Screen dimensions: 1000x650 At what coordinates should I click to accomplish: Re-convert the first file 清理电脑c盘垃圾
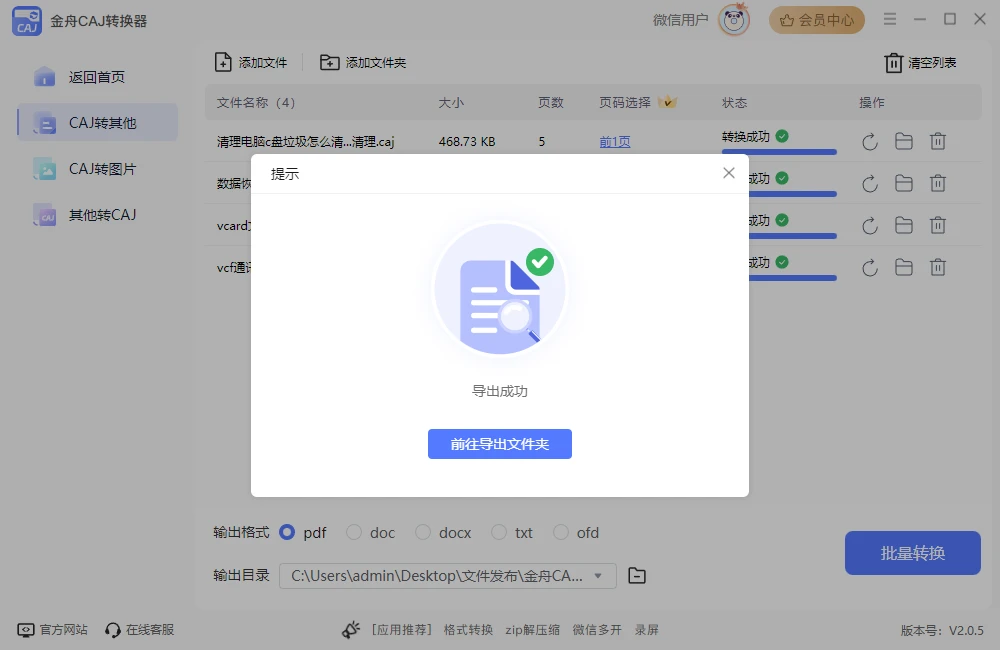870,142
